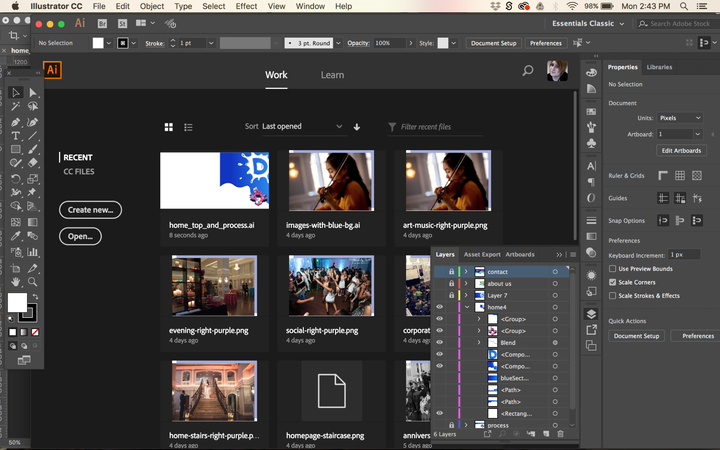This screenshot has width=720, height=450.
Task: Open the Effect menu in the menu bar
Action: click(x=246, y=6)
